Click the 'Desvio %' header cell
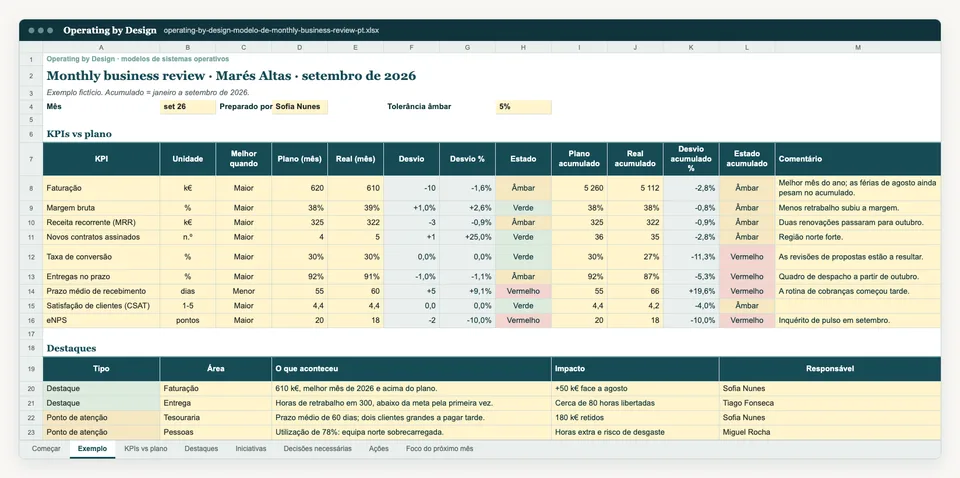Screen dimensions: 960x478 (468, 159)
